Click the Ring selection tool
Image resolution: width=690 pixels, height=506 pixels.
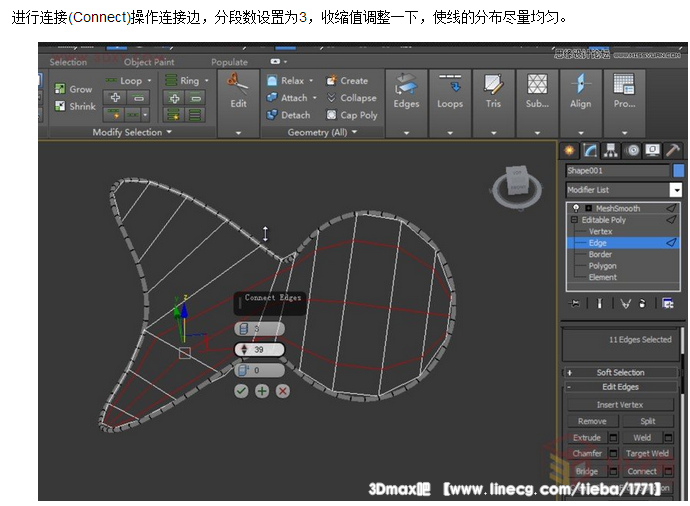(182, 81)
